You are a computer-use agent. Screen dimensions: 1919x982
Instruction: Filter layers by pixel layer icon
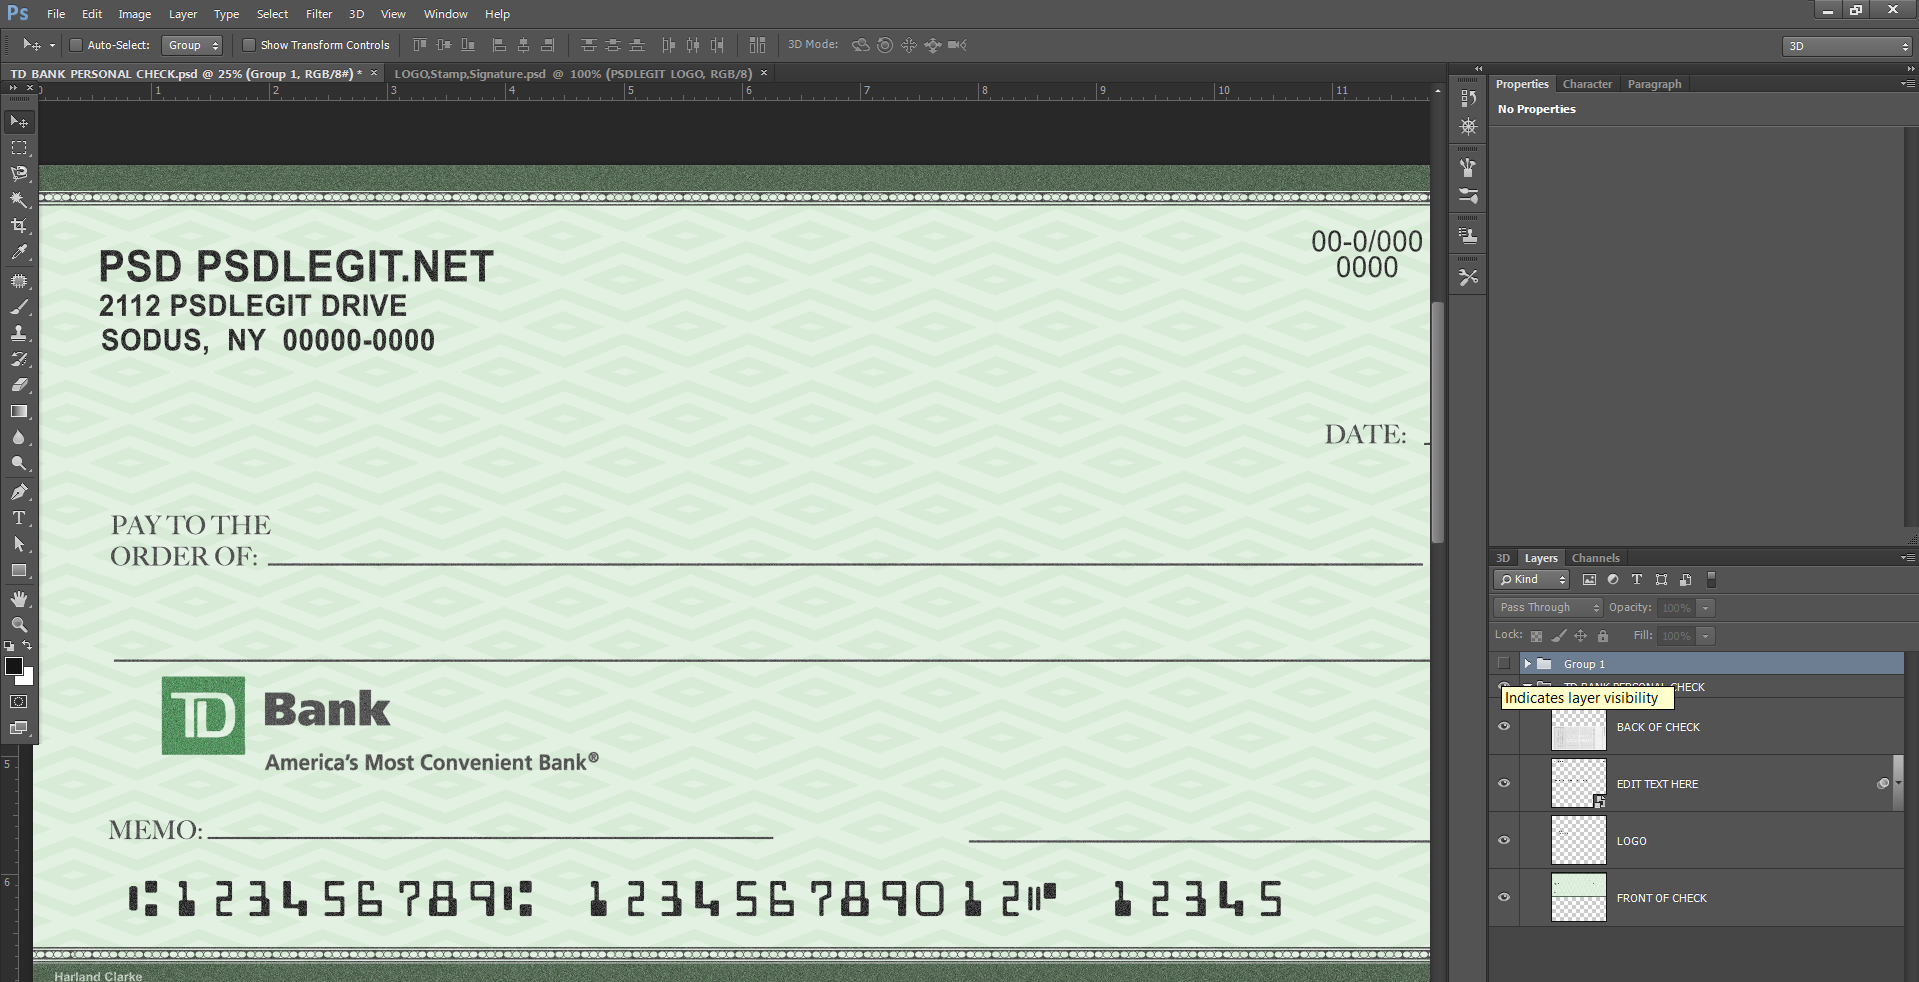click(x=1589, y=580)
